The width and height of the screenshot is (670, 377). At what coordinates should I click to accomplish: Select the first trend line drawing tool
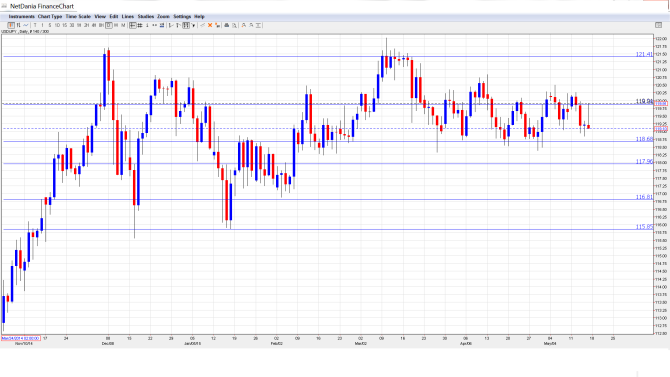[x=171, y=25]
